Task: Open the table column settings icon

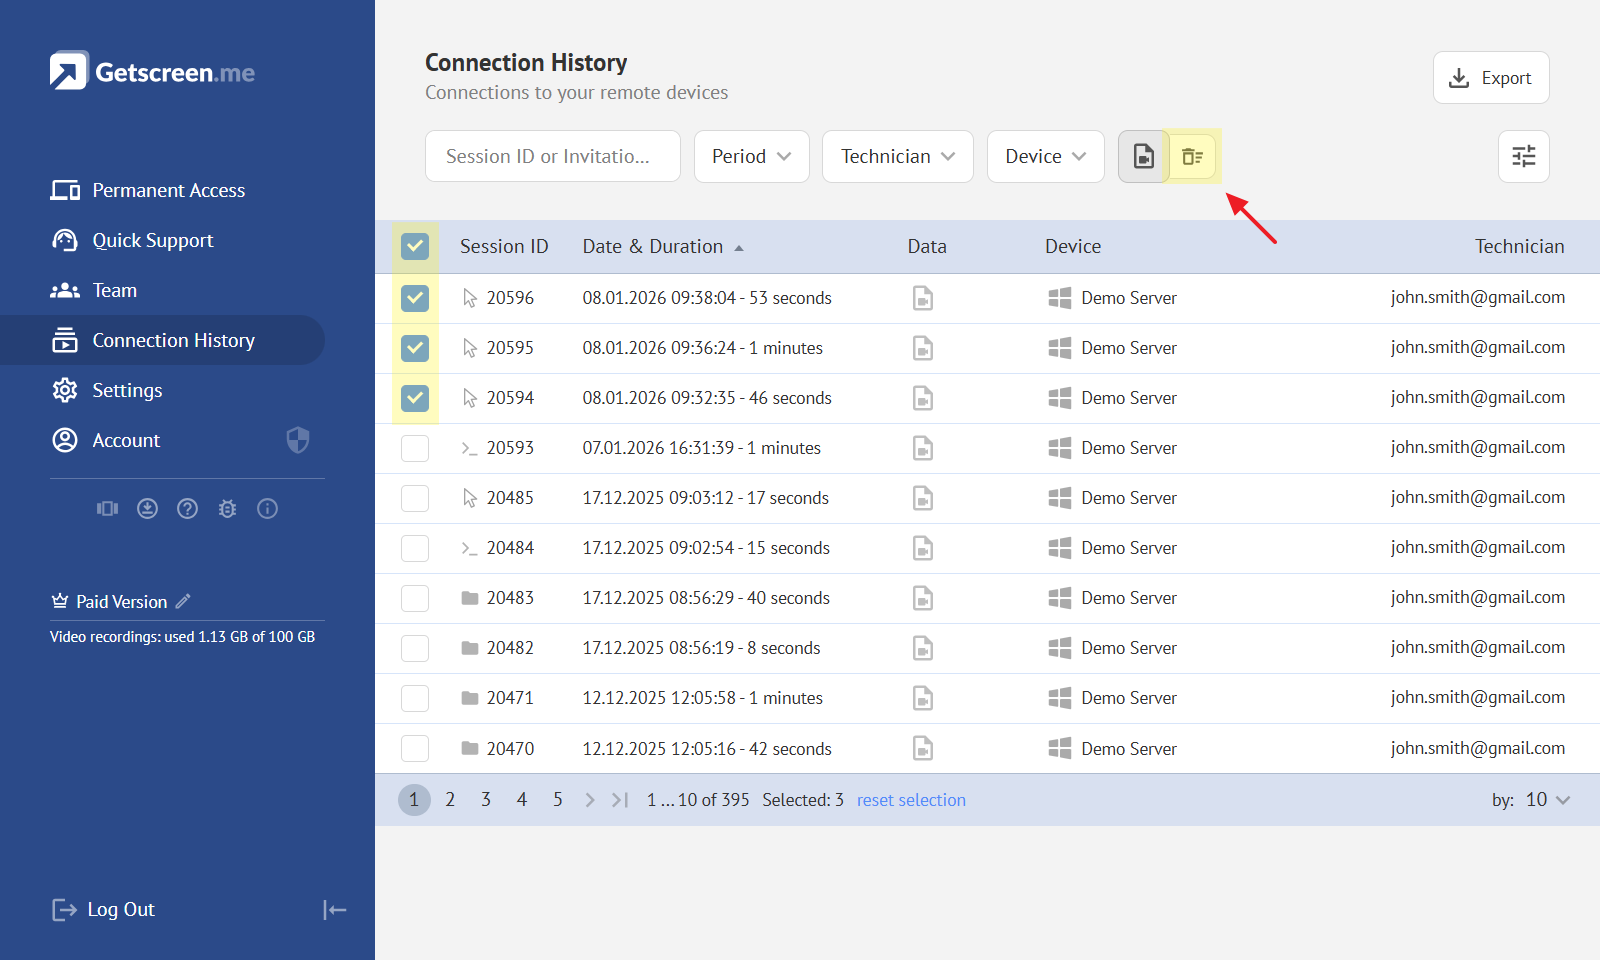Action: point(1523,157)
